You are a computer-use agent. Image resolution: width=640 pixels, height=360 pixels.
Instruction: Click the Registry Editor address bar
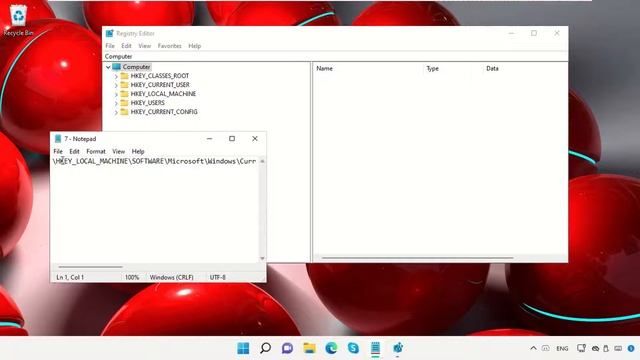335,56
